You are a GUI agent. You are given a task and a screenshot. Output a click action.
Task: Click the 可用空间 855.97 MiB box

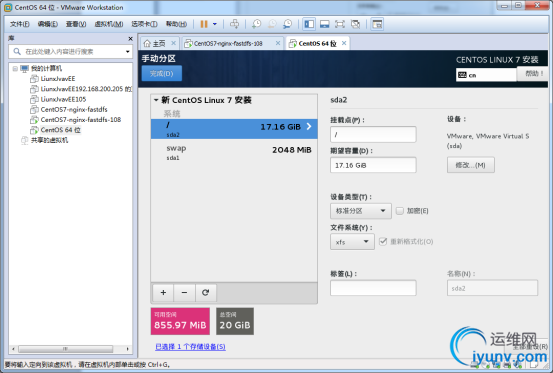[180, 321]
